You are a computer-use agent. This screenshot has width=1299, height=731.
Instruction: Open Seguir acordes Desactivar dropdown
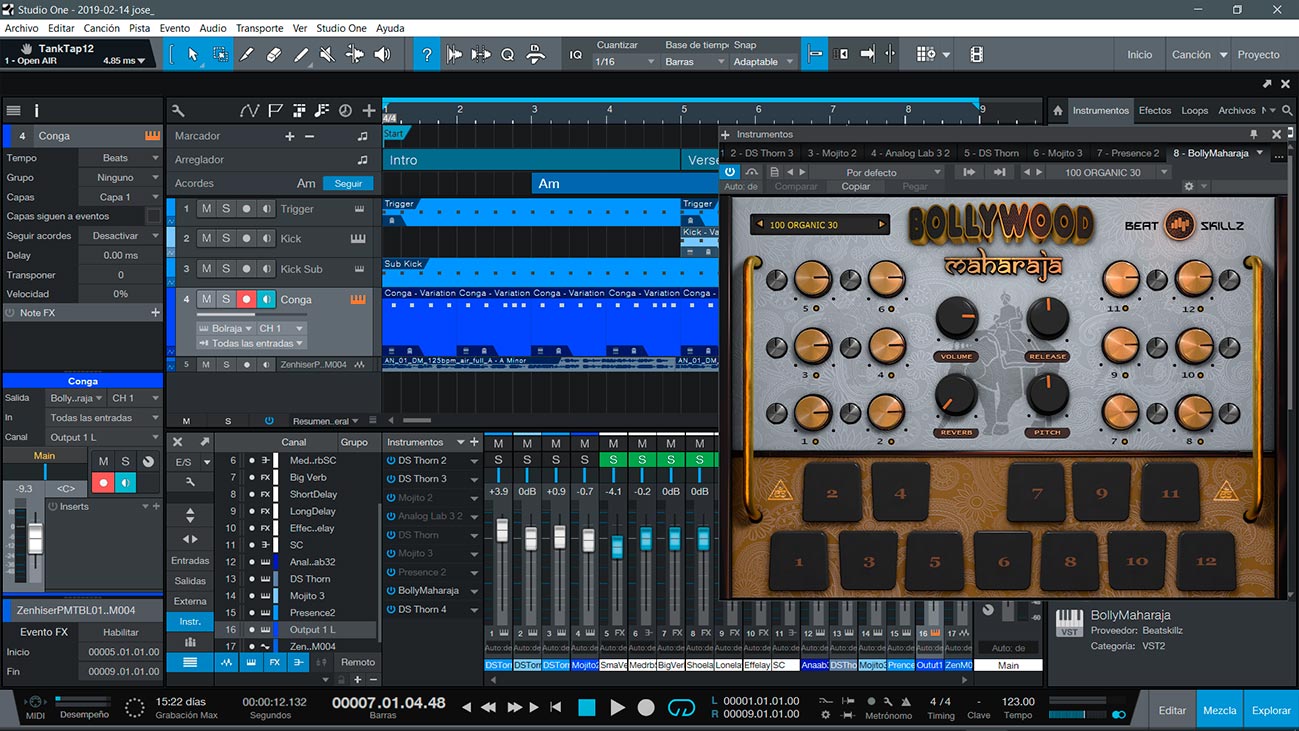[121, 236]
